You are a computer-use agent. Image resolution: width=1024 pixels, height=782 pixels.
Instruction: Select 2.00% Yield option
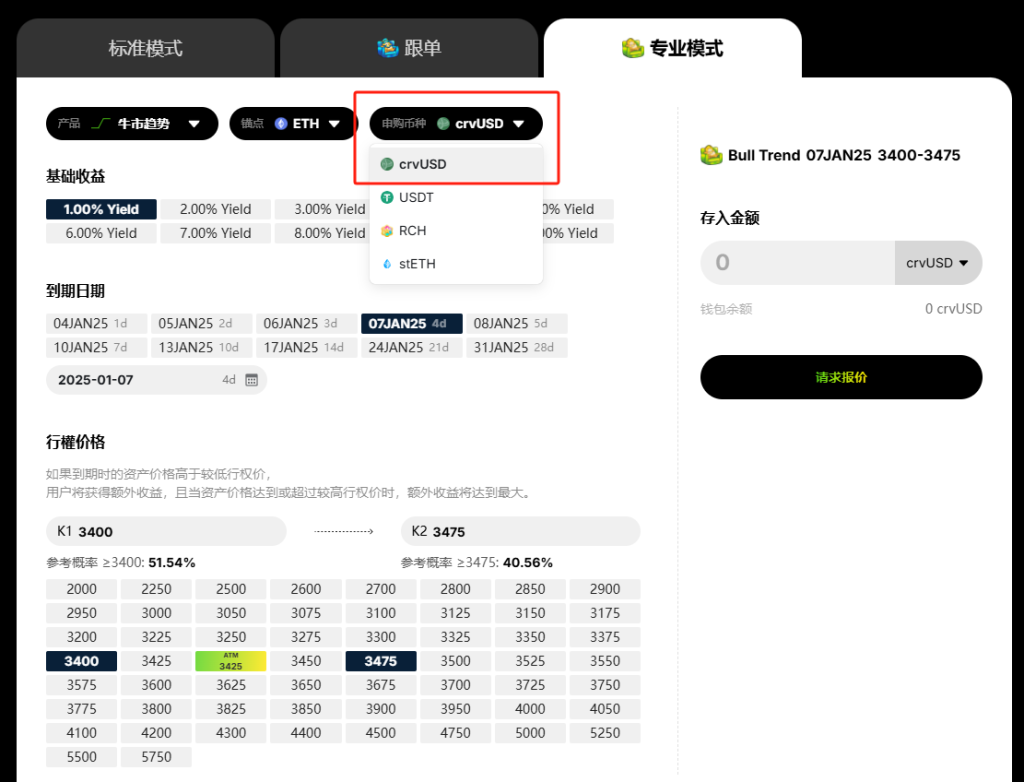coord(216,209)
